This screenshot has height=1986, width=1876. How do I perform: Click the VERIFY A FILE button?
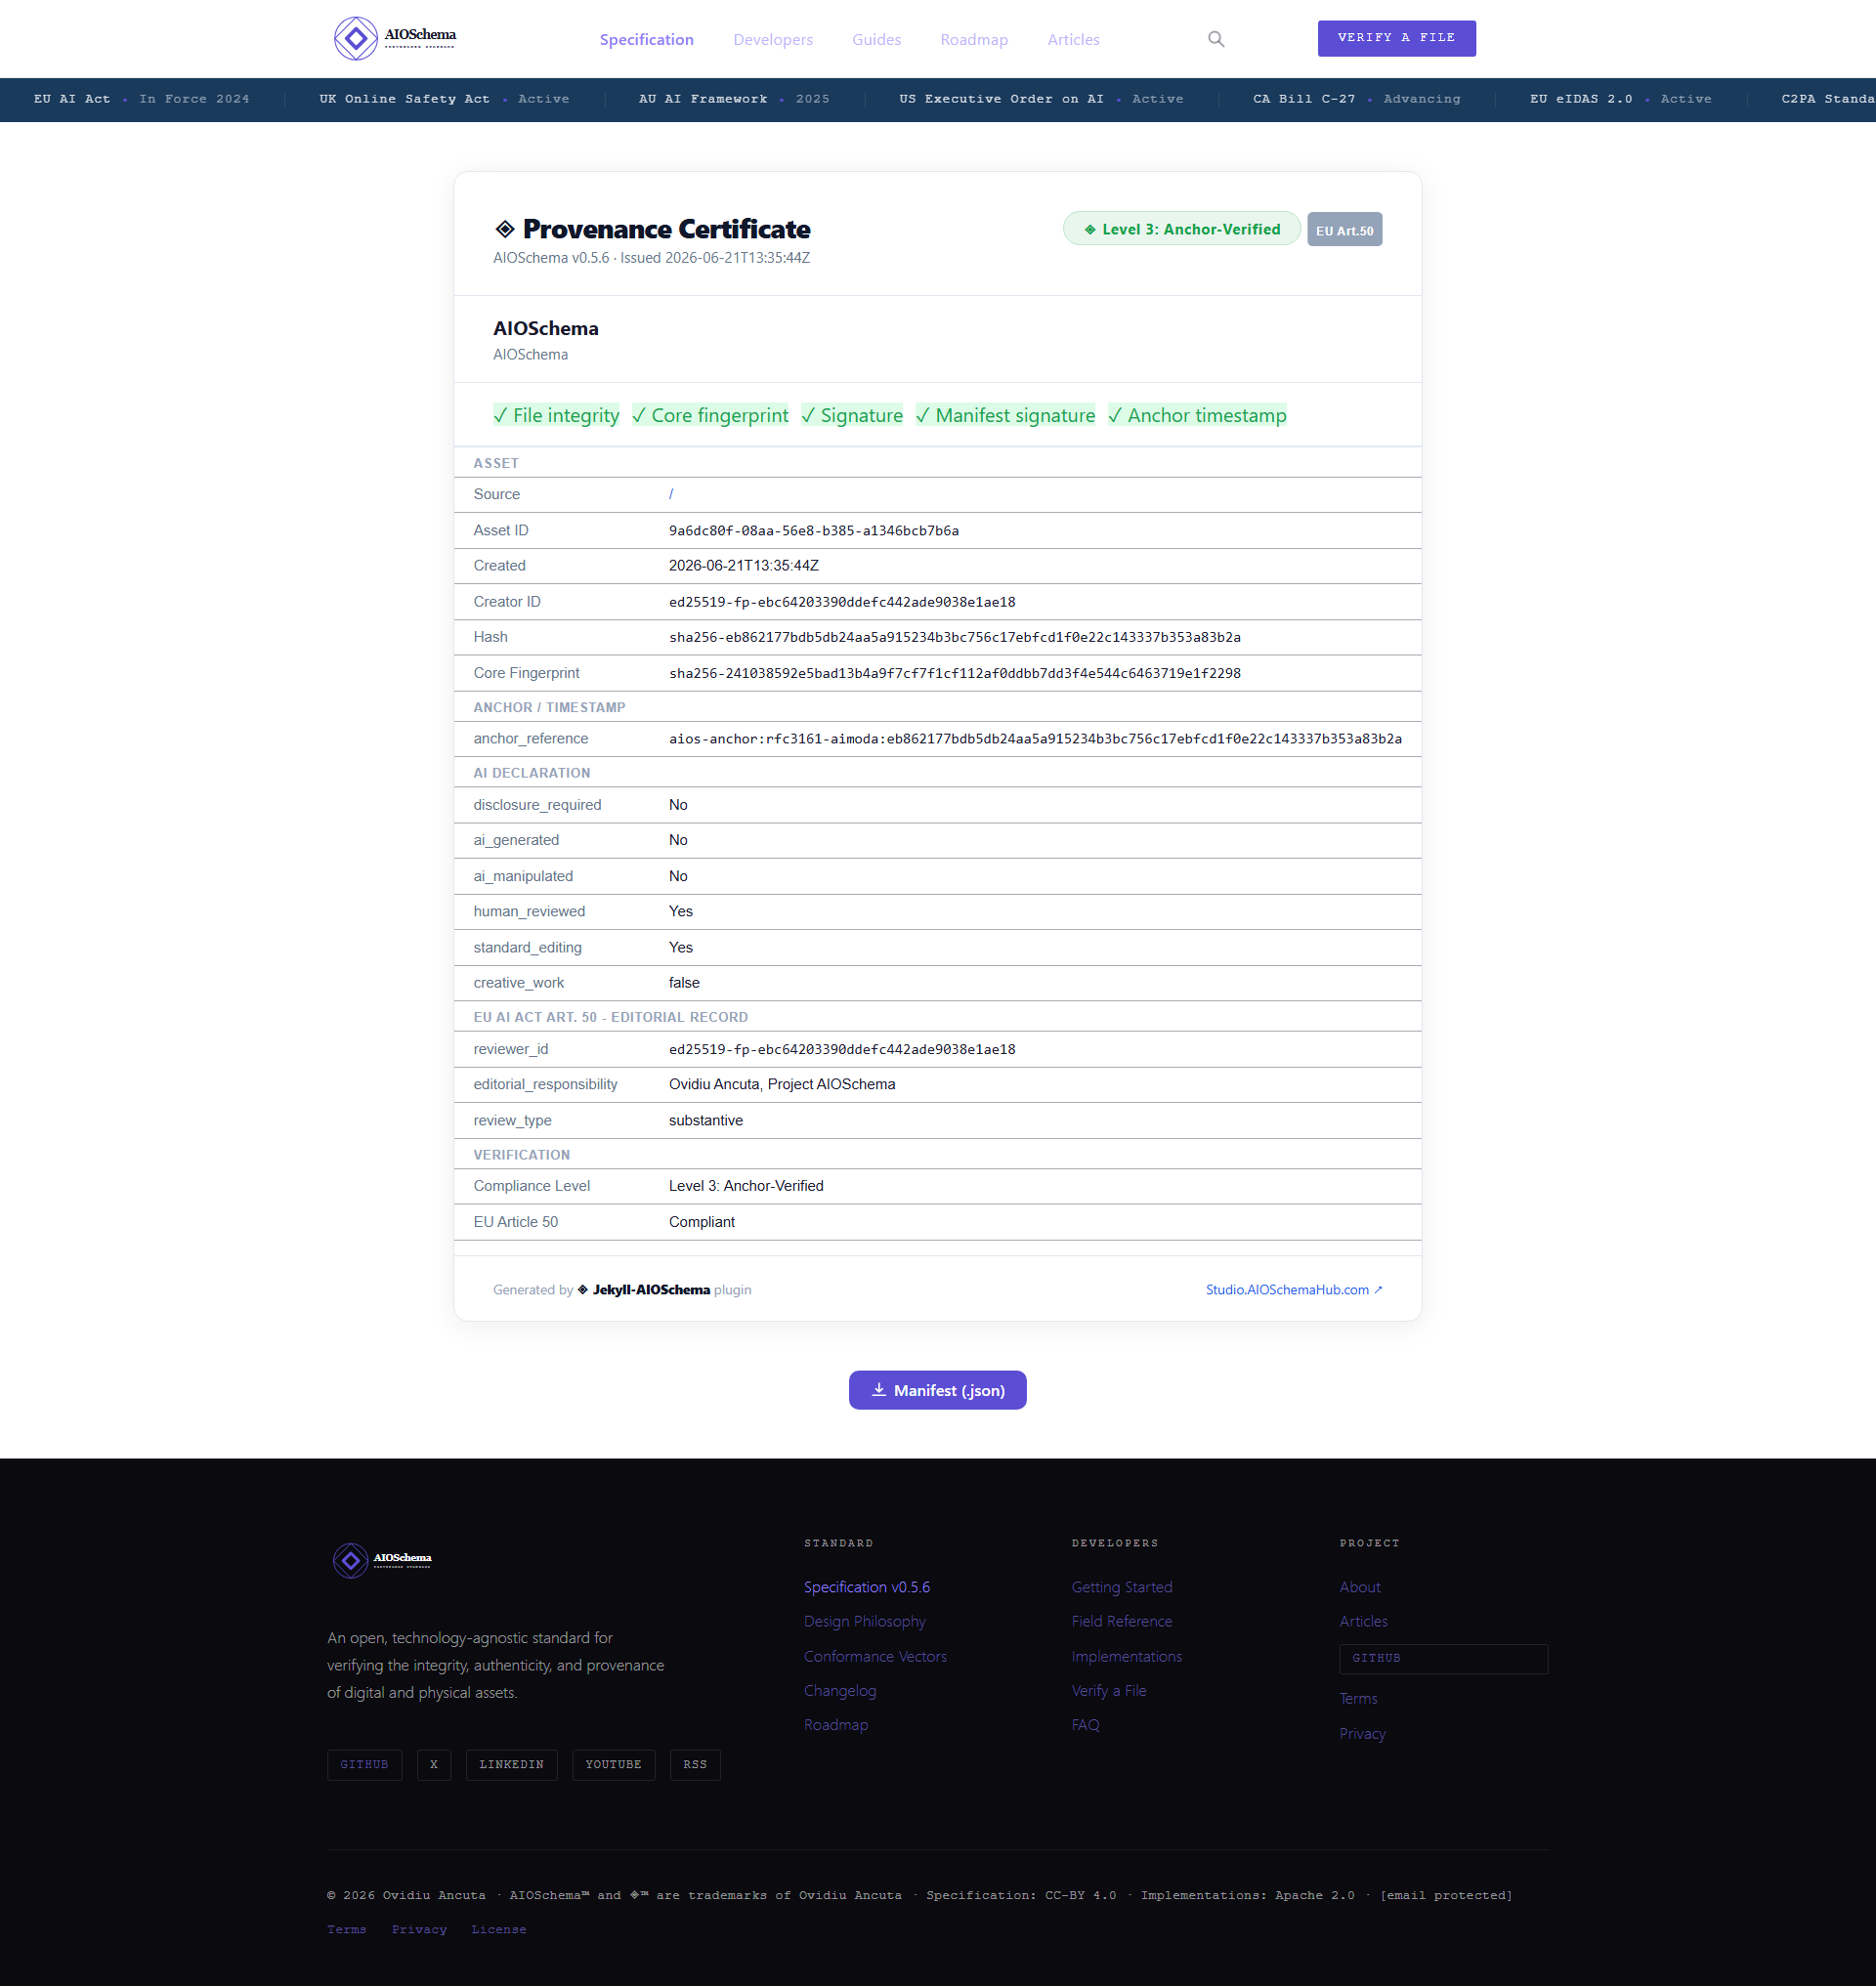coord(1396,38)
